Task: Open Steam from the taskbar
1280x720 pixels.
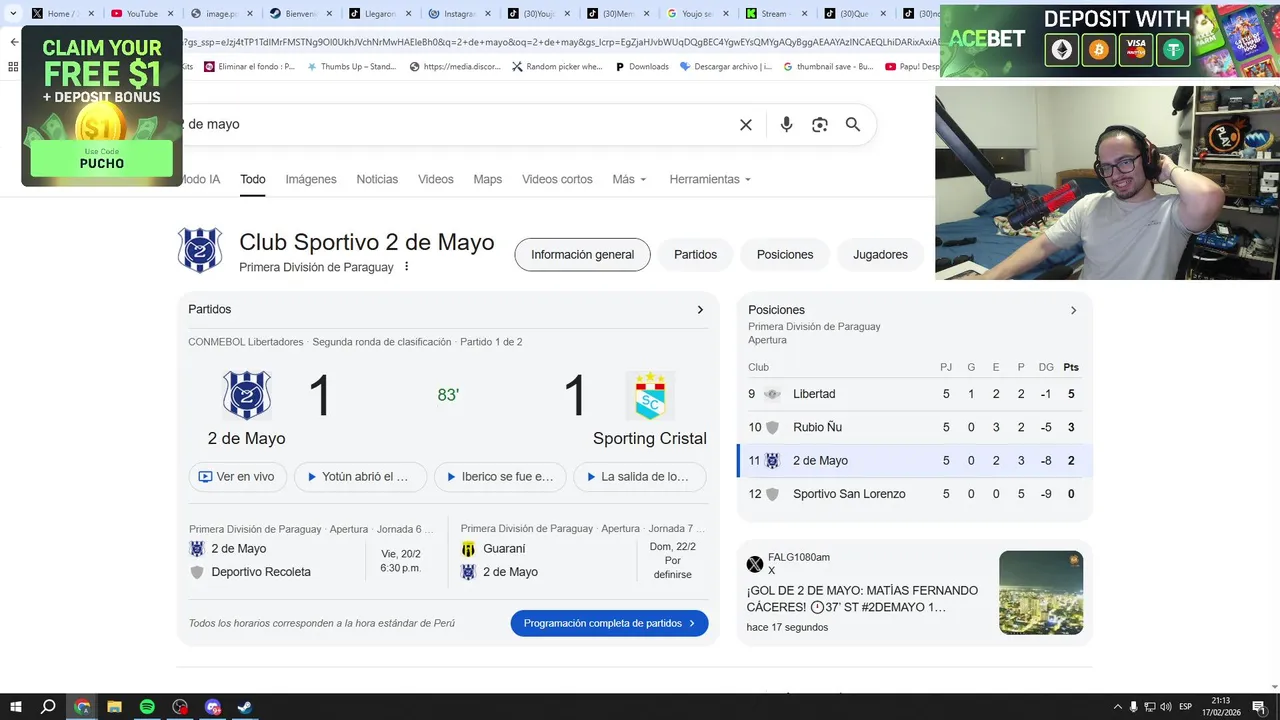Action: [244, 707]
